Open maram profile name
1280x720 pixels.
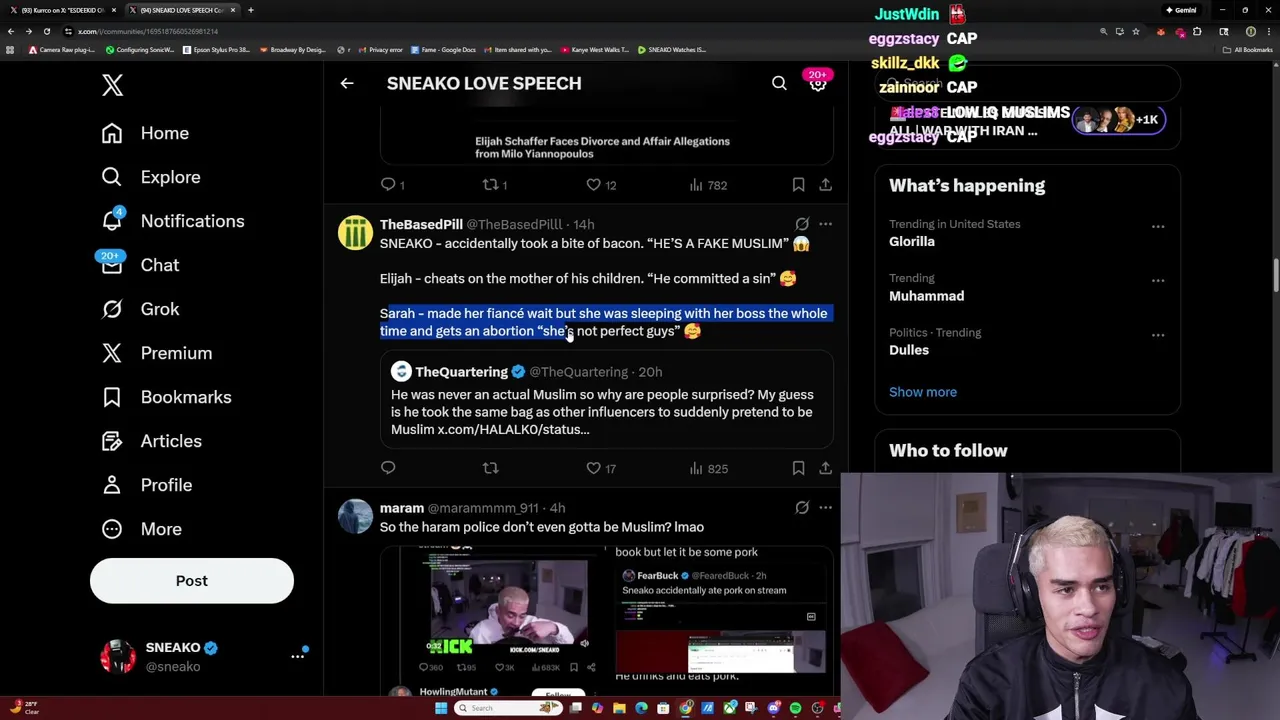point(401,508)
